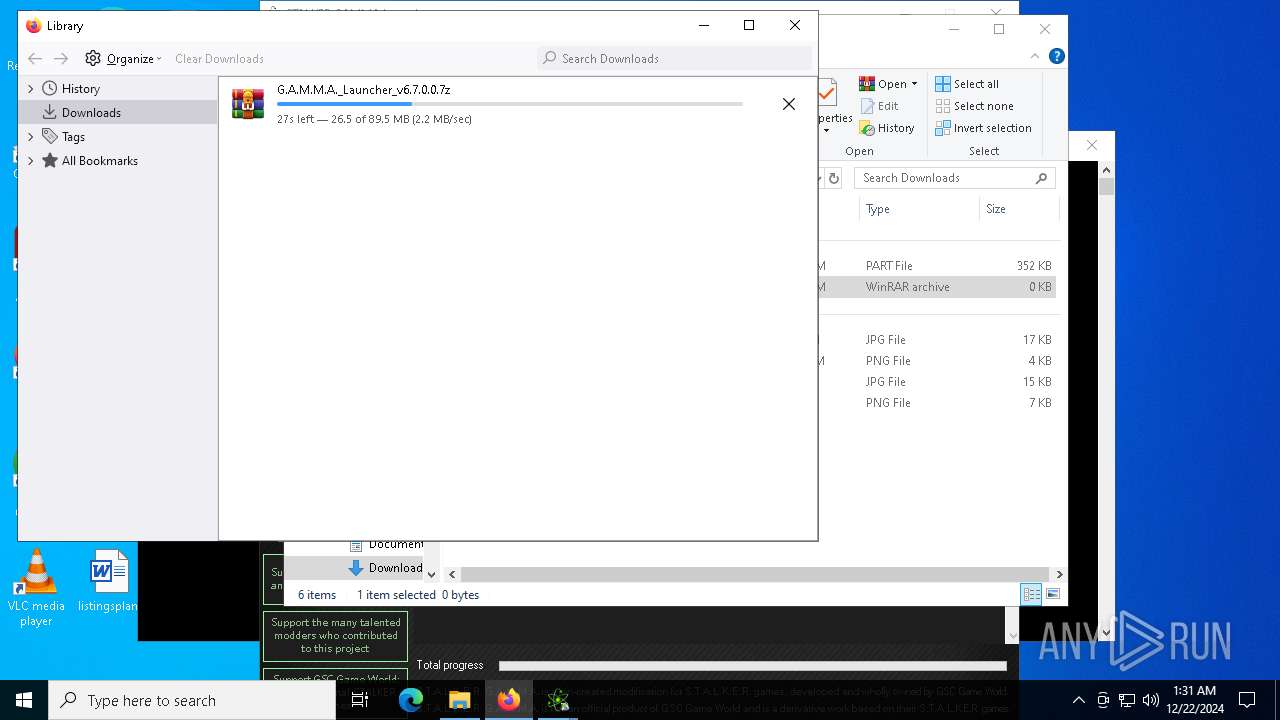Open the Windows Start menu
The height and width of the screenshot is (720, 1280).
pos(24,700)
